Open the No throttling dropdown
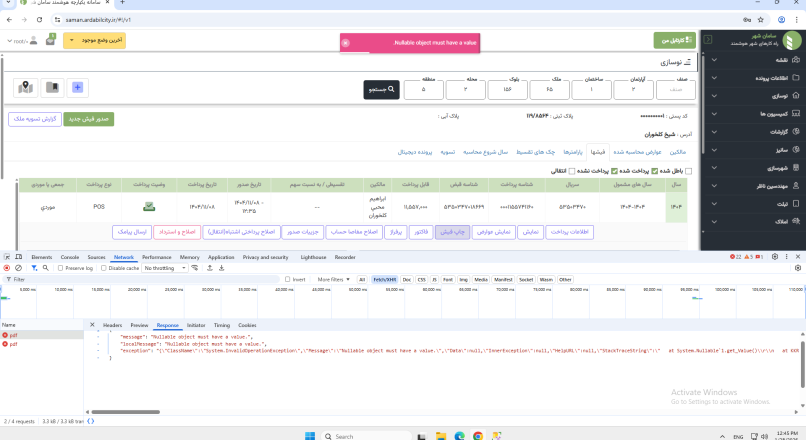This screenshot has width=806, height=440. 164,268
